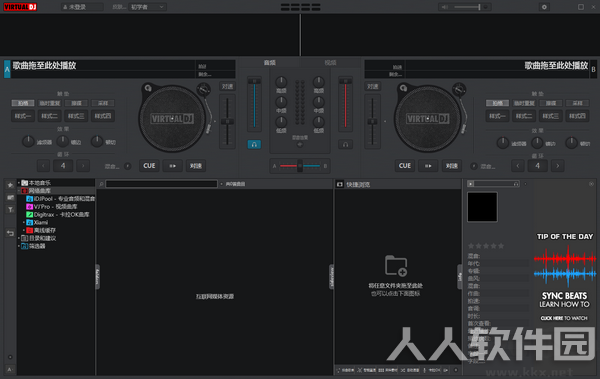Toggle the 样式一 pad on left deck
The width and height of the screenshot is (600, 379).
(23, 116)
